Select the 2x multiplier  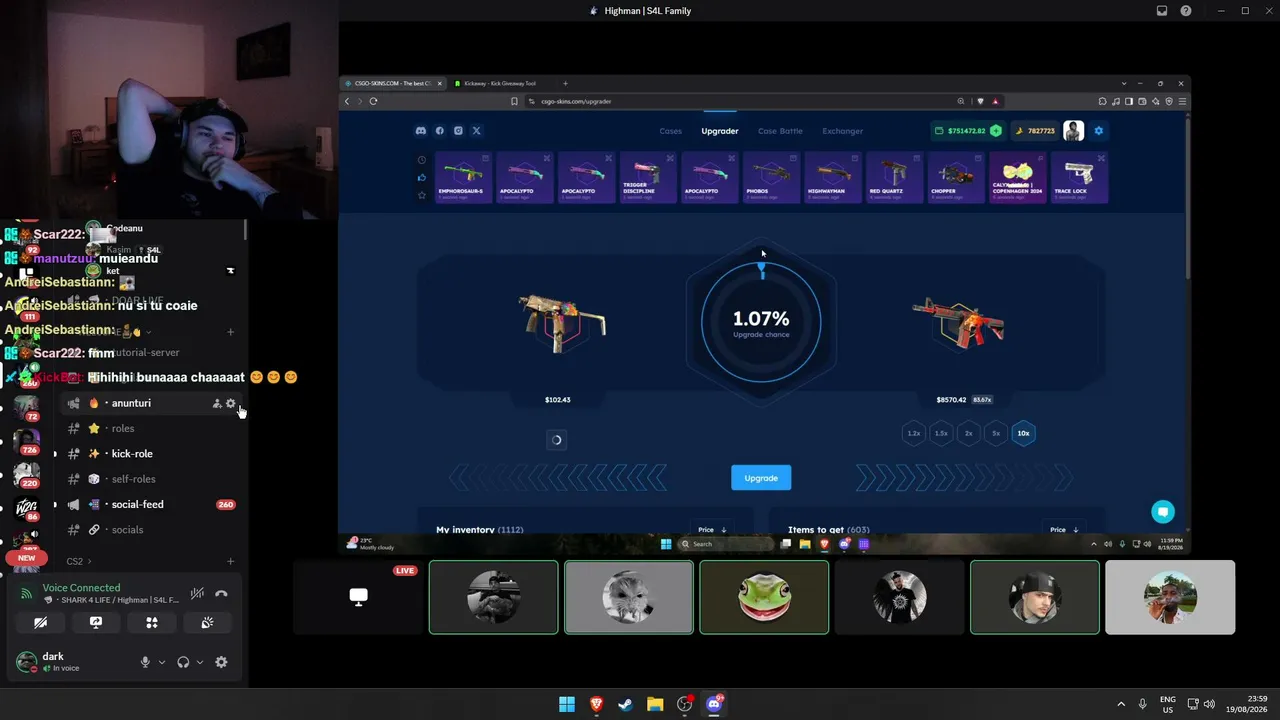(x=968, y=433)
